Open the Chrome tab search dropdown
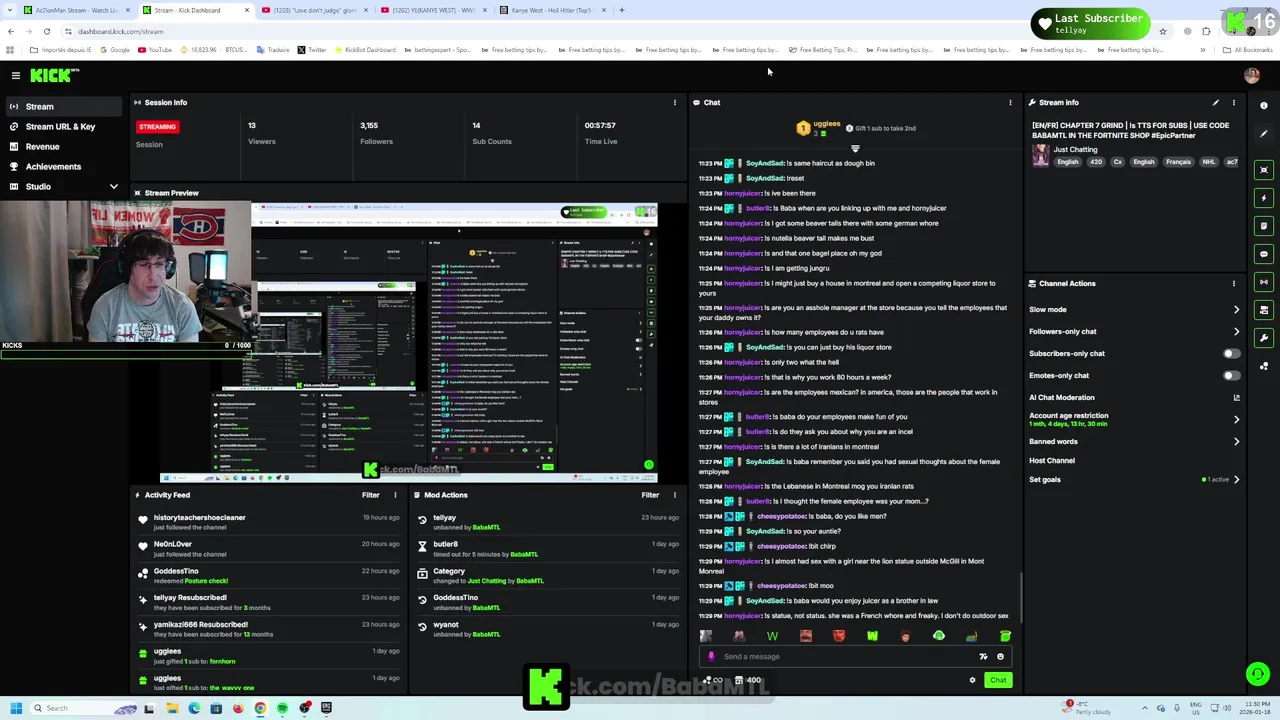The height and width of the screenshot is (720, 1280). (10, 10)
